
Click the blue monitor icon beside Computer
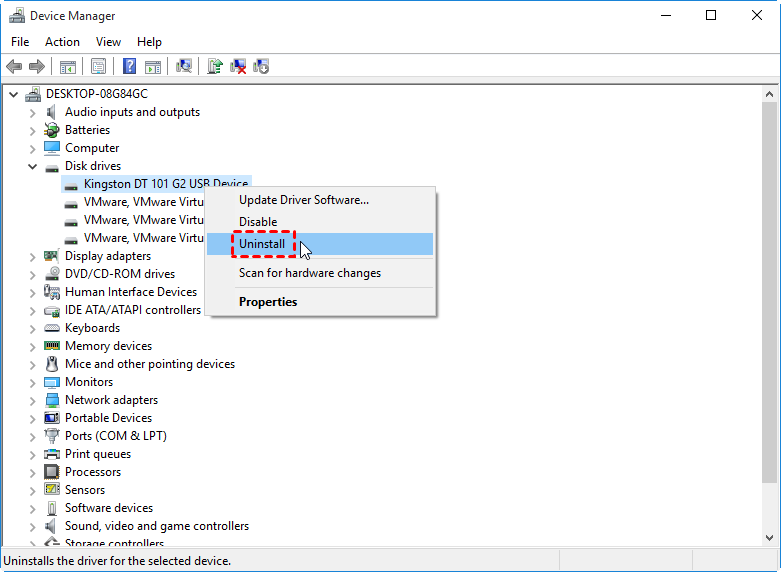point(52,148)
